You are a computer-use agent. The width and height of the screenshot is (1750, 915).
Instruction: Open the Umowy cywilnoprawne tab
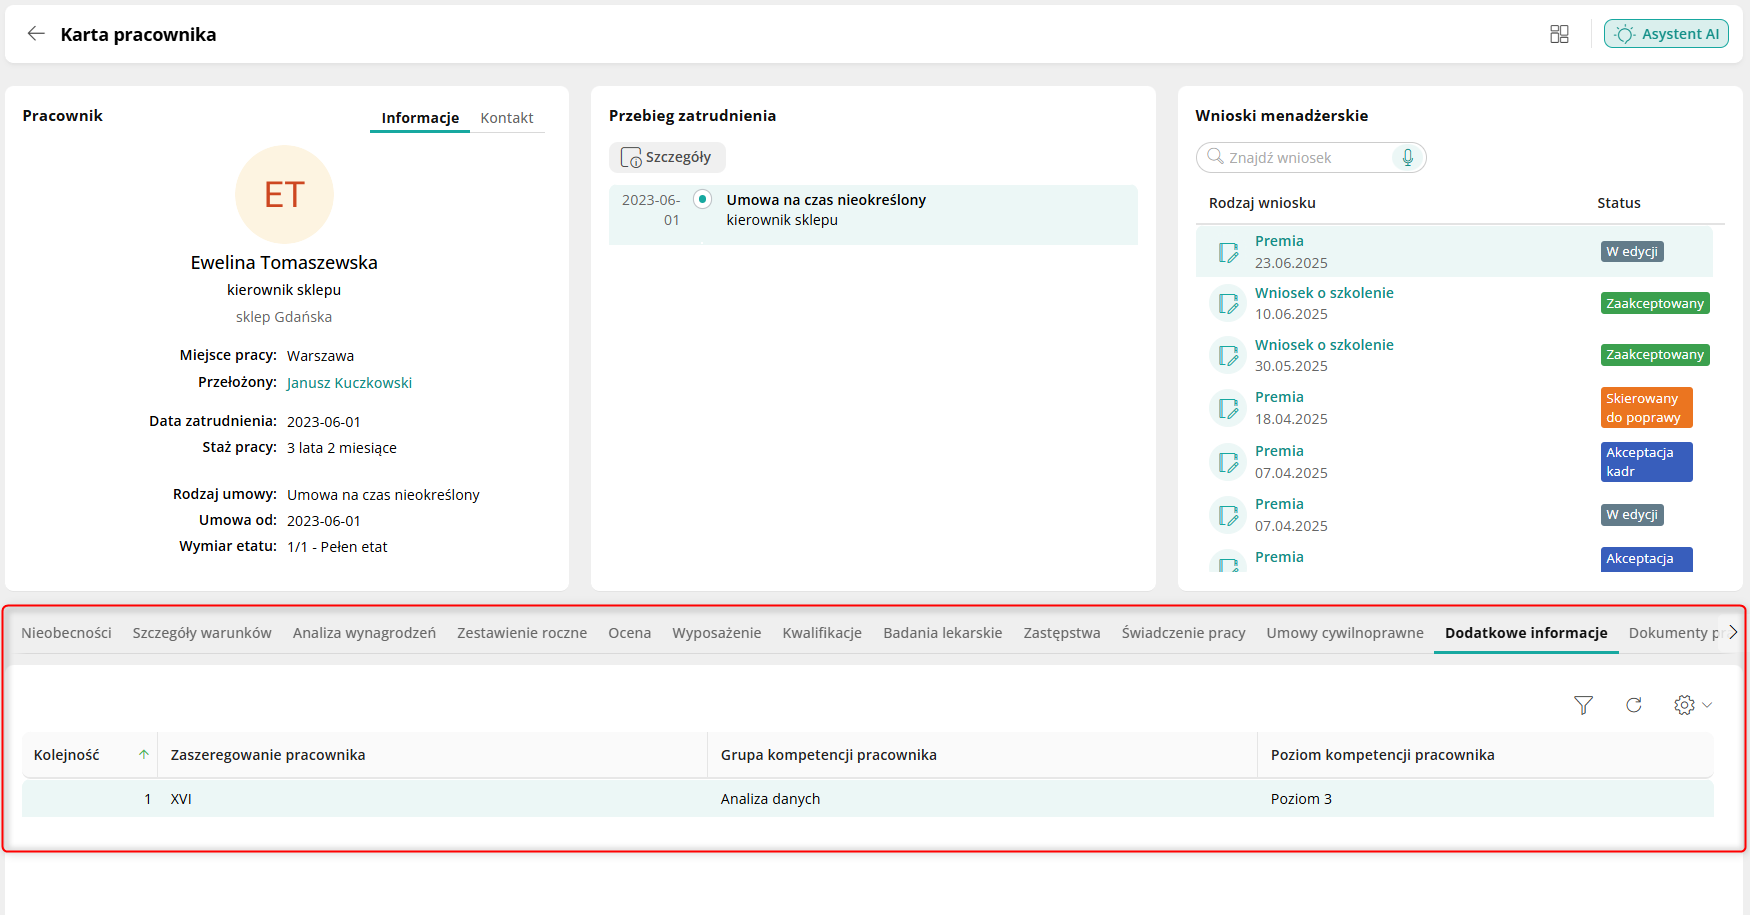pyautogui.click(x=1345, y=633)
